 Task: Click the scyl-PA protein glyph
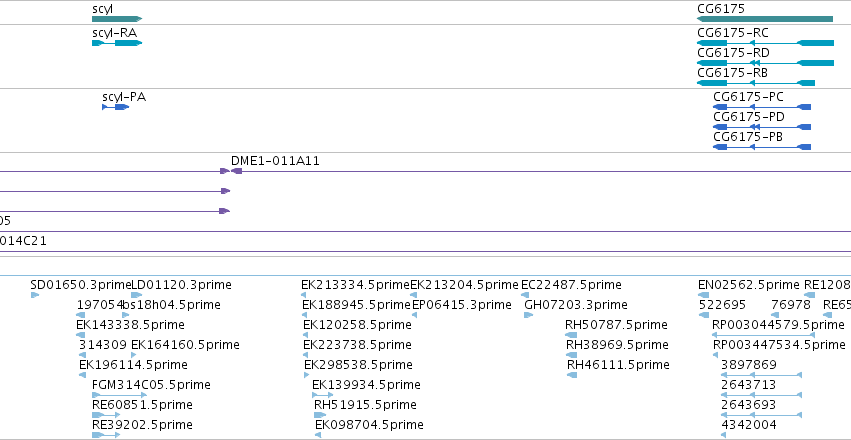pos(116,107)
